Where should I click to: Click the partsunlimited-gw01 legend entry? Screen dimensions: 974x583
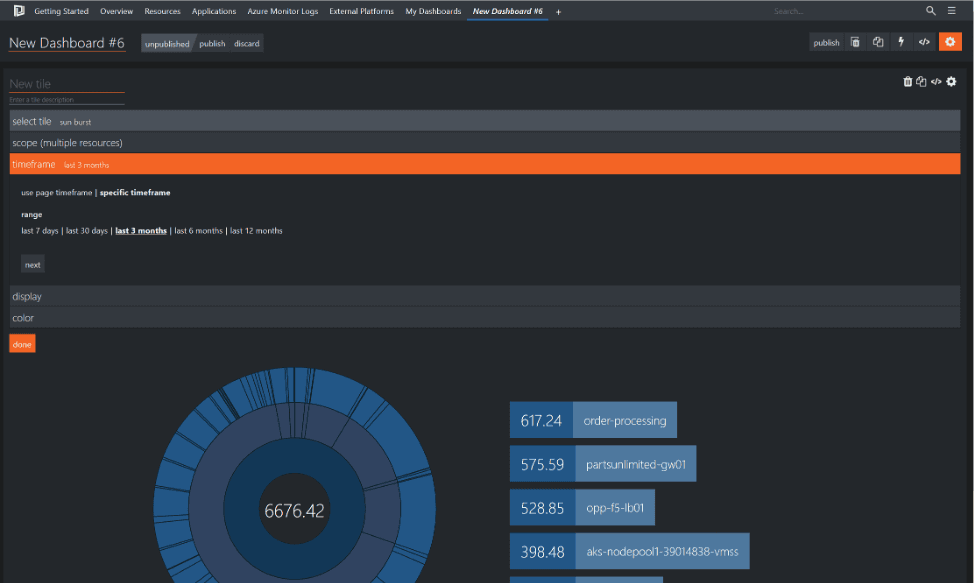(x=635, y=464)
